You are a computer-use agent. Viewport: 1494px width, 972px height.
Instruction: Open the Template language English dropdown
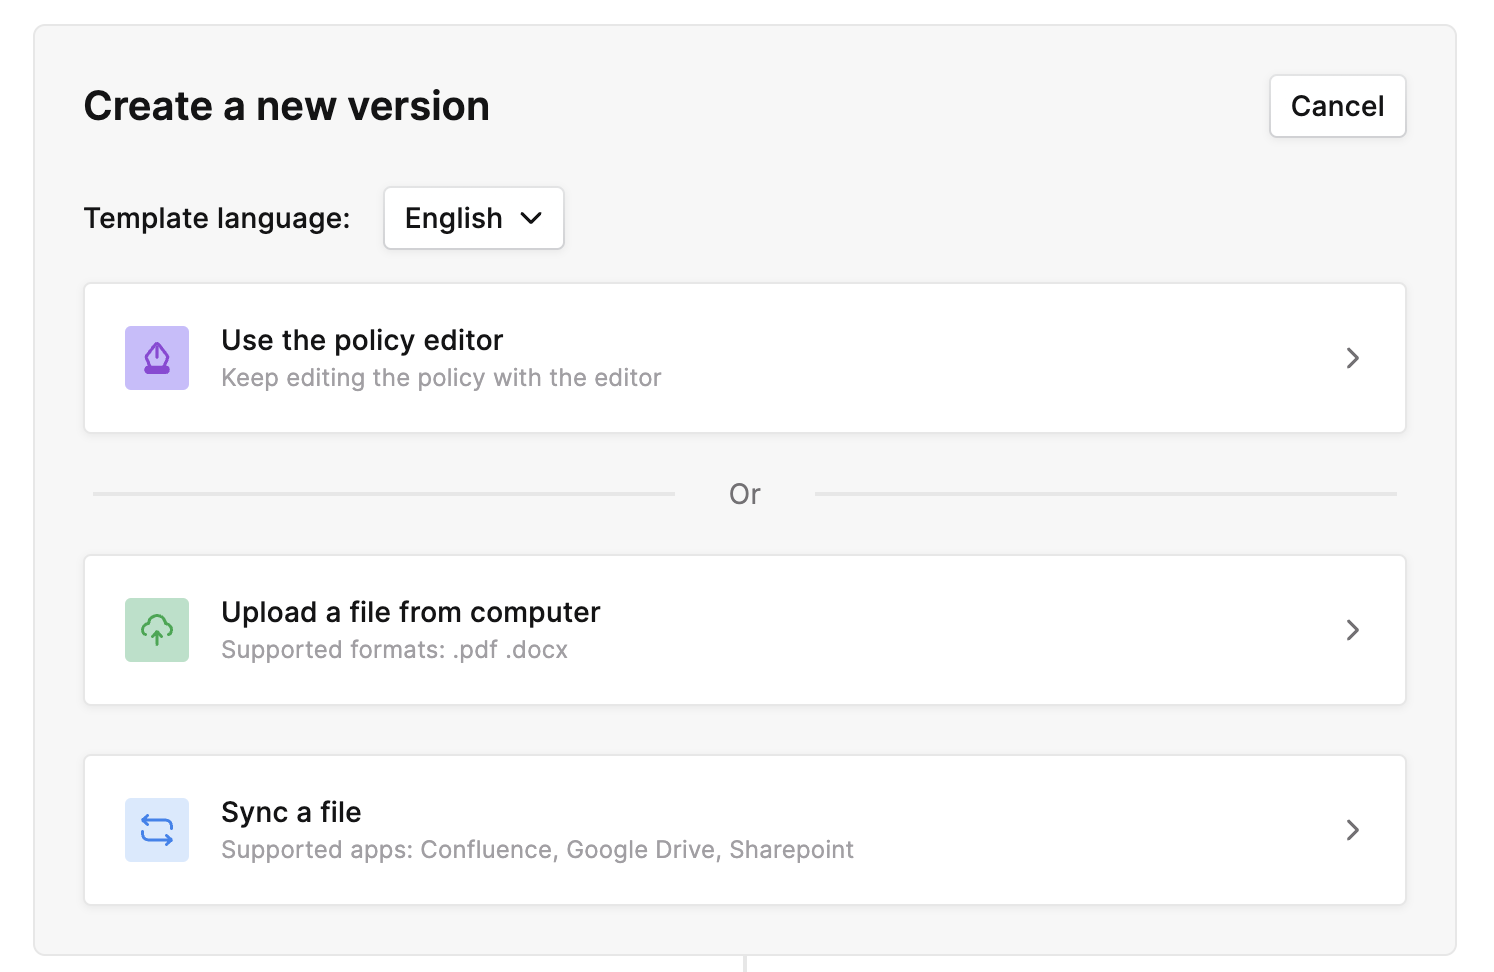point(474,218)
